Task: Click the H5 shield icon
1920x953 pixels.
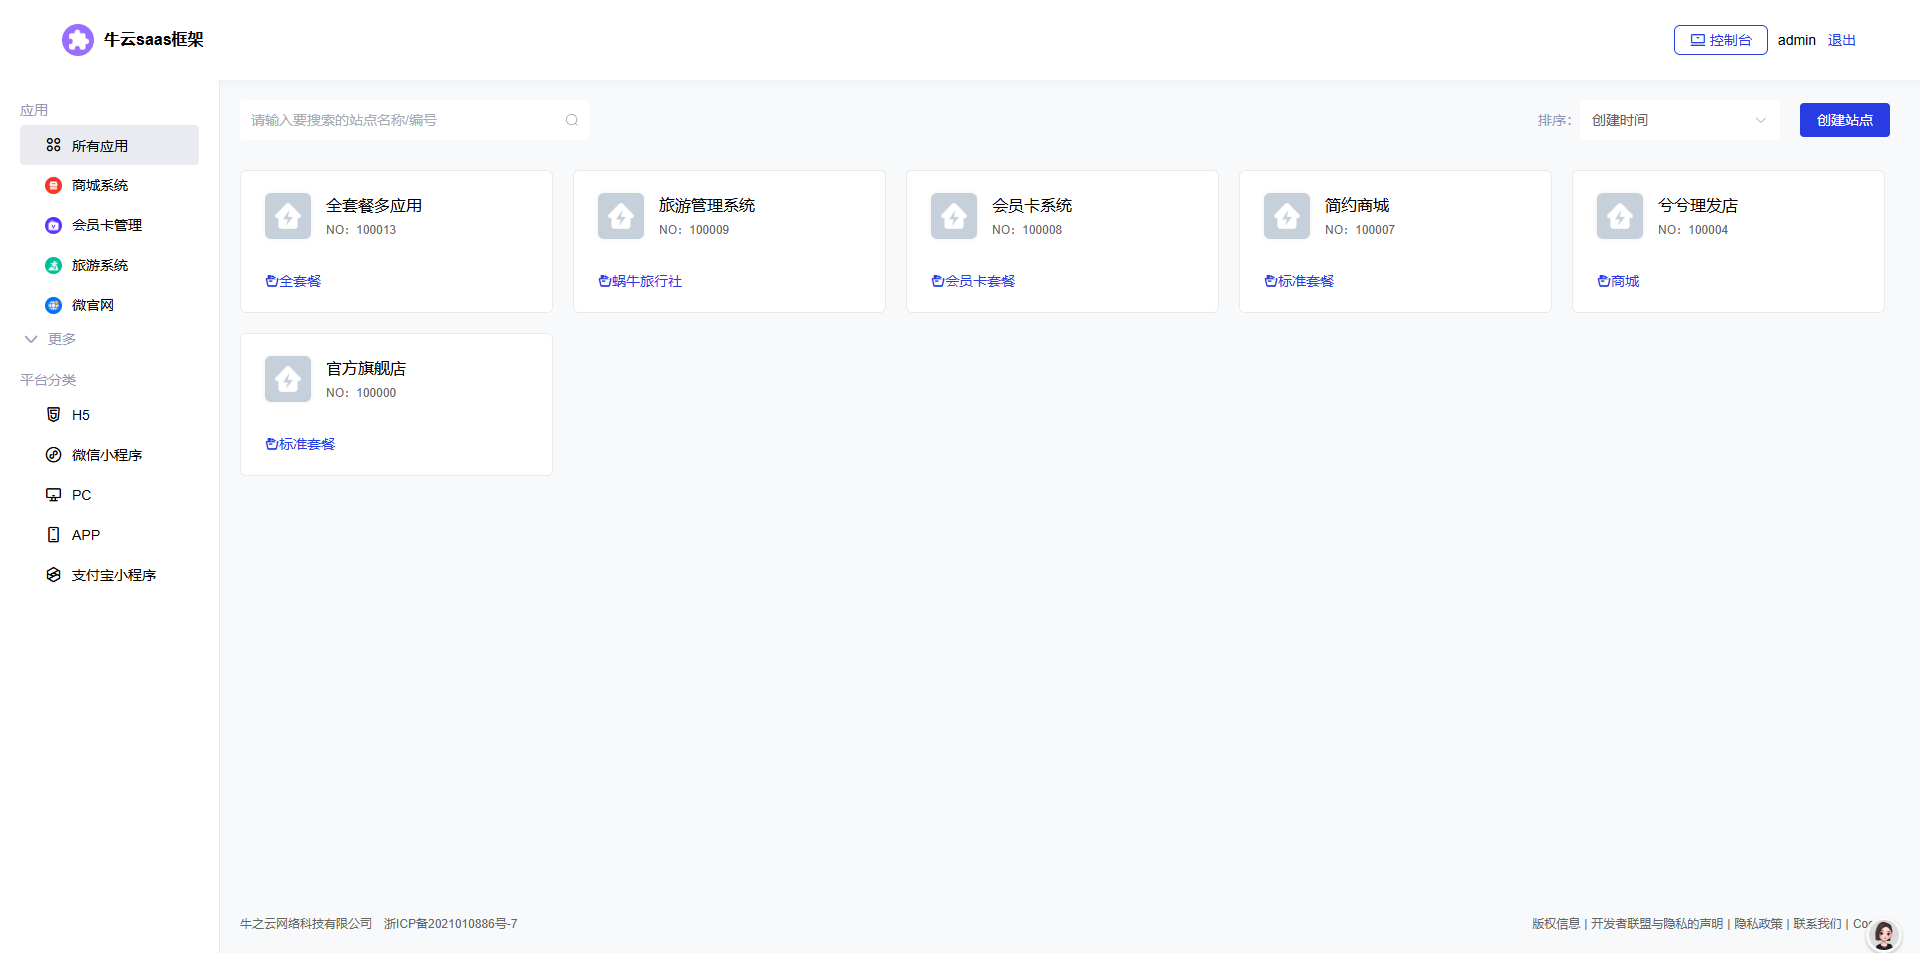Action: click(x=54, y=415)
